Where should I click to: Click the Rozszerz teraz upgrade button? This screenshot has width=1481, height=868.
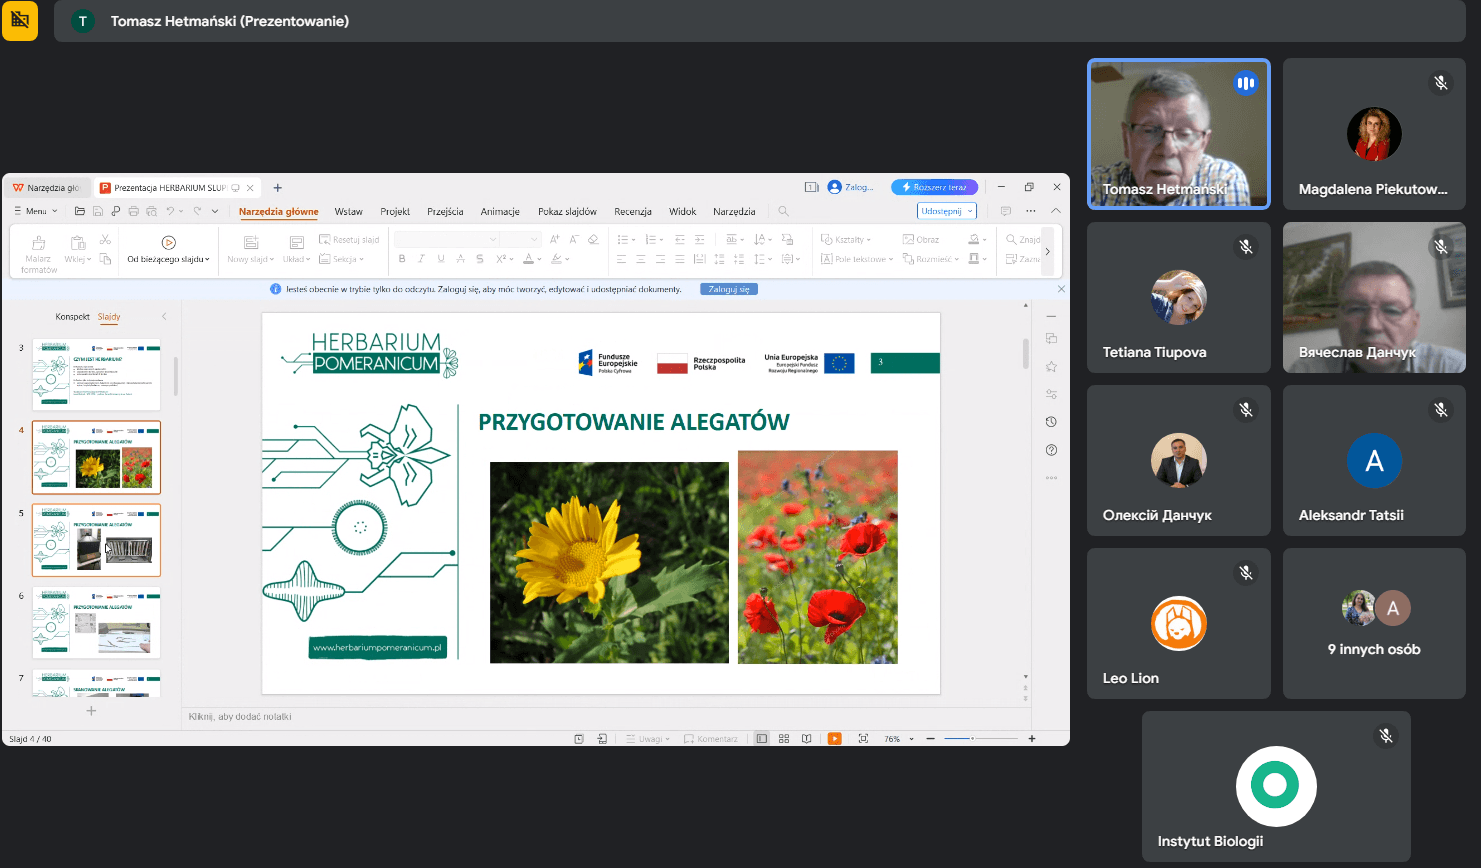tap(934, 187)
